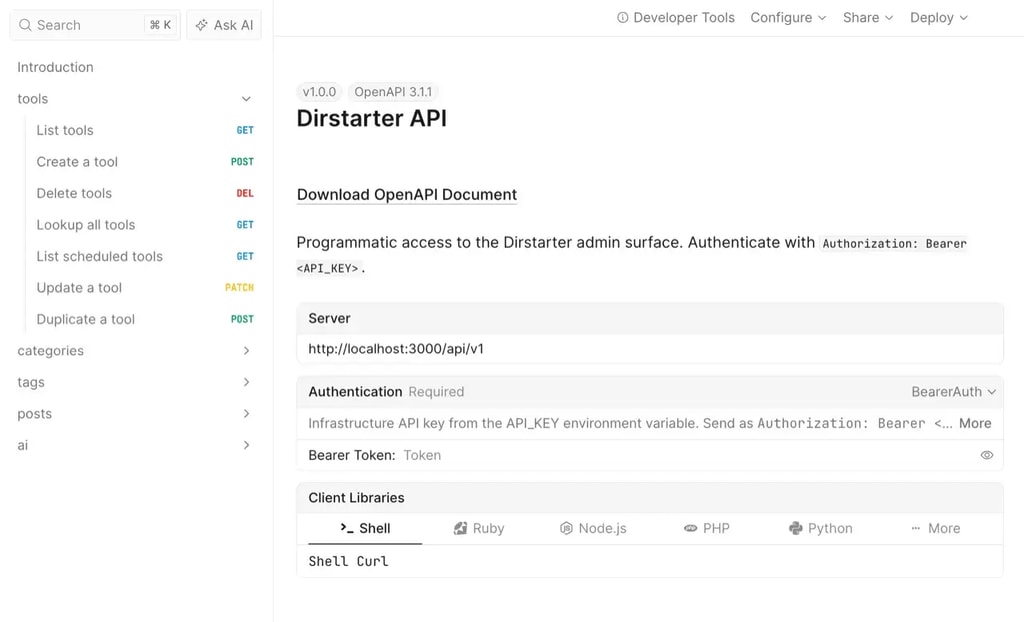Open the Share dropdown
Screen dimensions: 1024x622
868,18
